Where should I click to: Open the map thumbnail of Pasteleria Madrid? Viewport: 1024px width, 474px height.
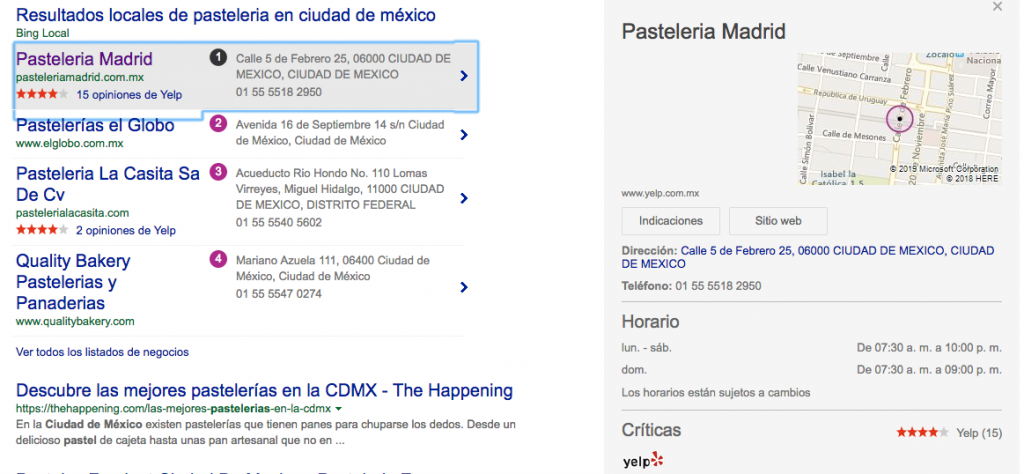899,119
